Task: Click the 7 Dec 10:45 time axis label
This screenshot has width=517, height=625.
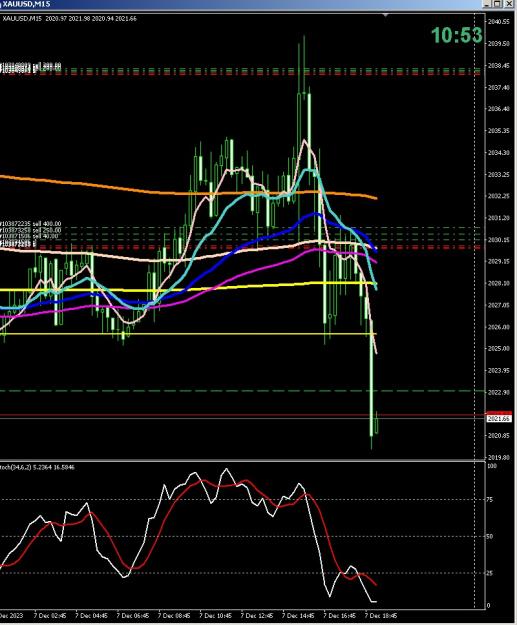Action: (216, 616)
